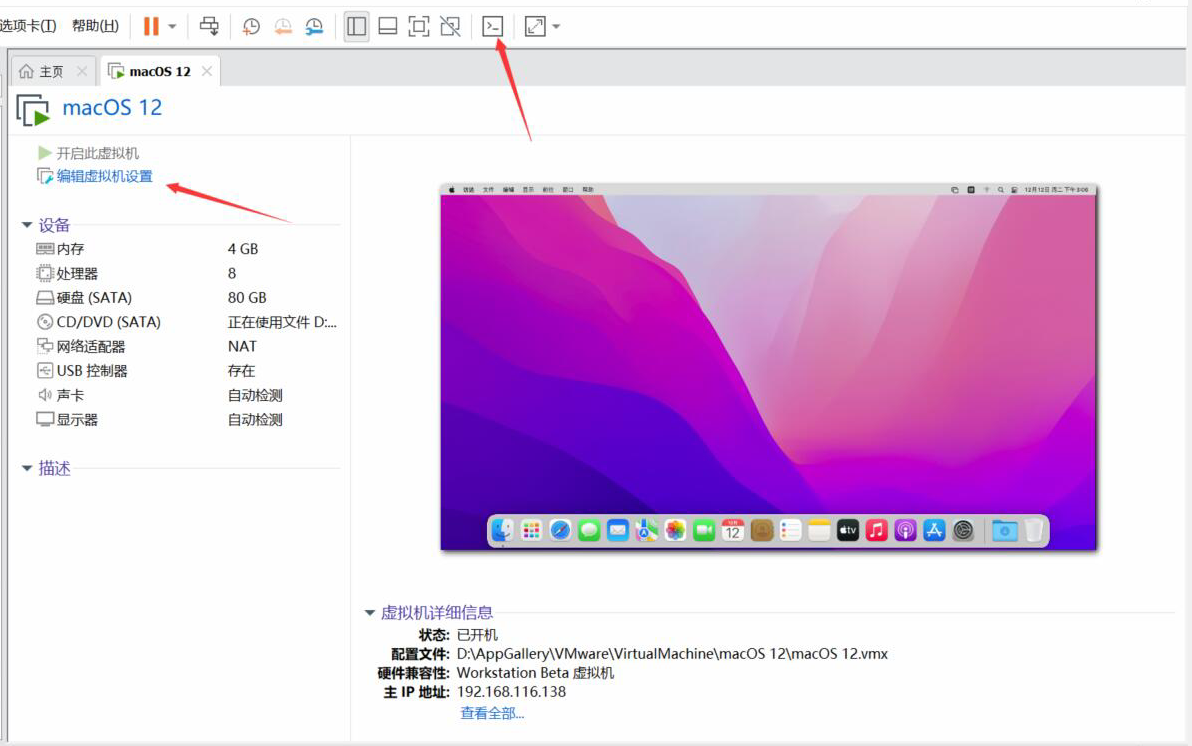1192x746 pixels.
Task: Click the stretch guest display icon
Action: tap(535, 27)
